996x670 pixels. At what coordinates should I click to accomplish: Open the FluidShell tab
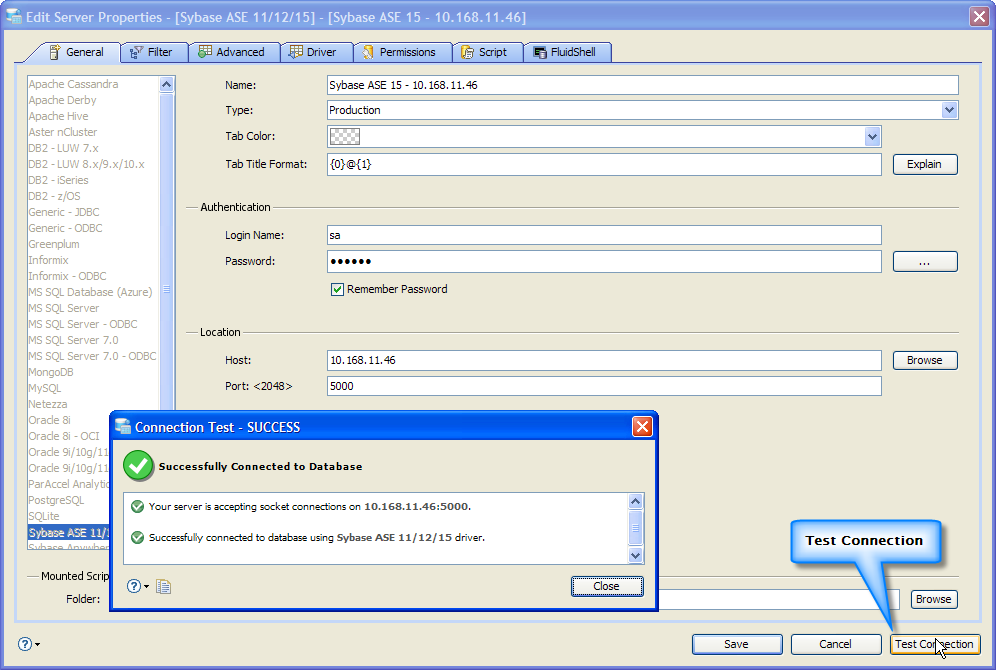[567, 52]
